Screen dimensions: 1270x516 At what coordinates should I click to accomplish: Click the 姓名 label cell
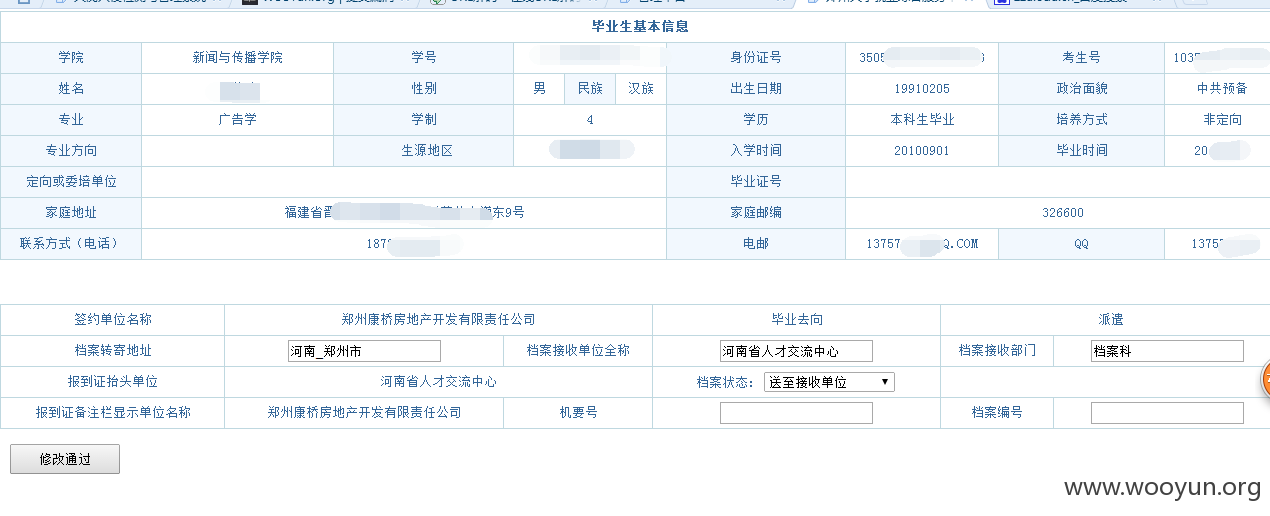(71, 89)
